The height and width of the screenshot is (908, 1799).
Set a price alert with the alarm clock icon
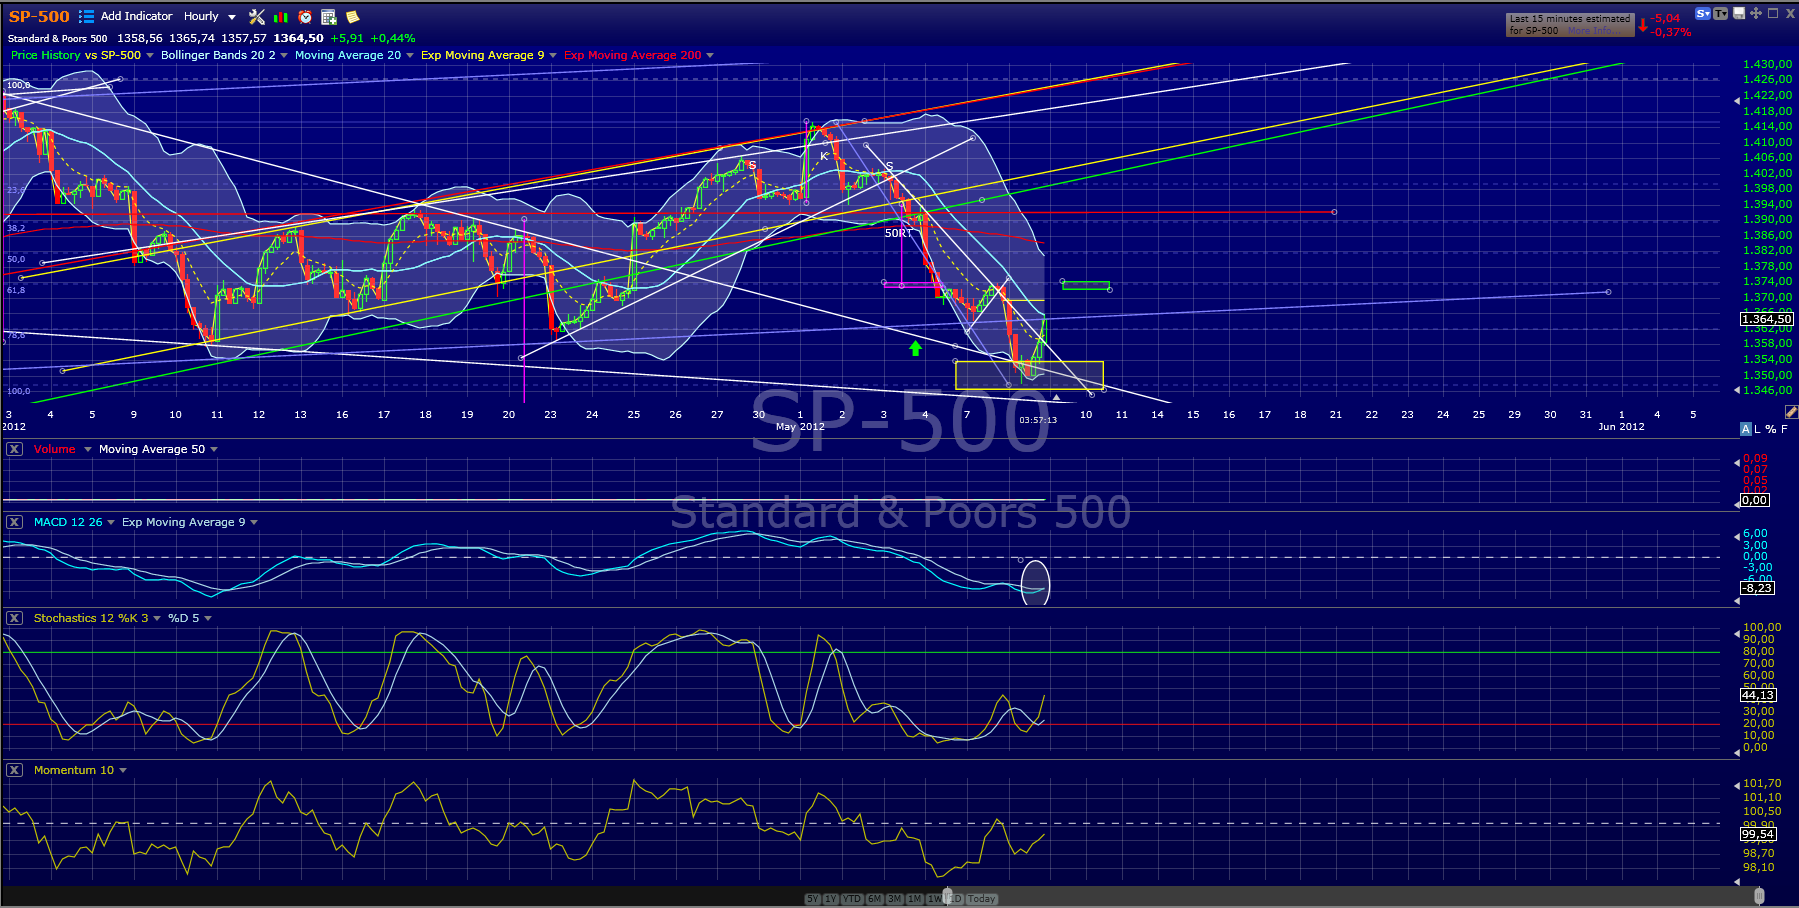(305, 17)
